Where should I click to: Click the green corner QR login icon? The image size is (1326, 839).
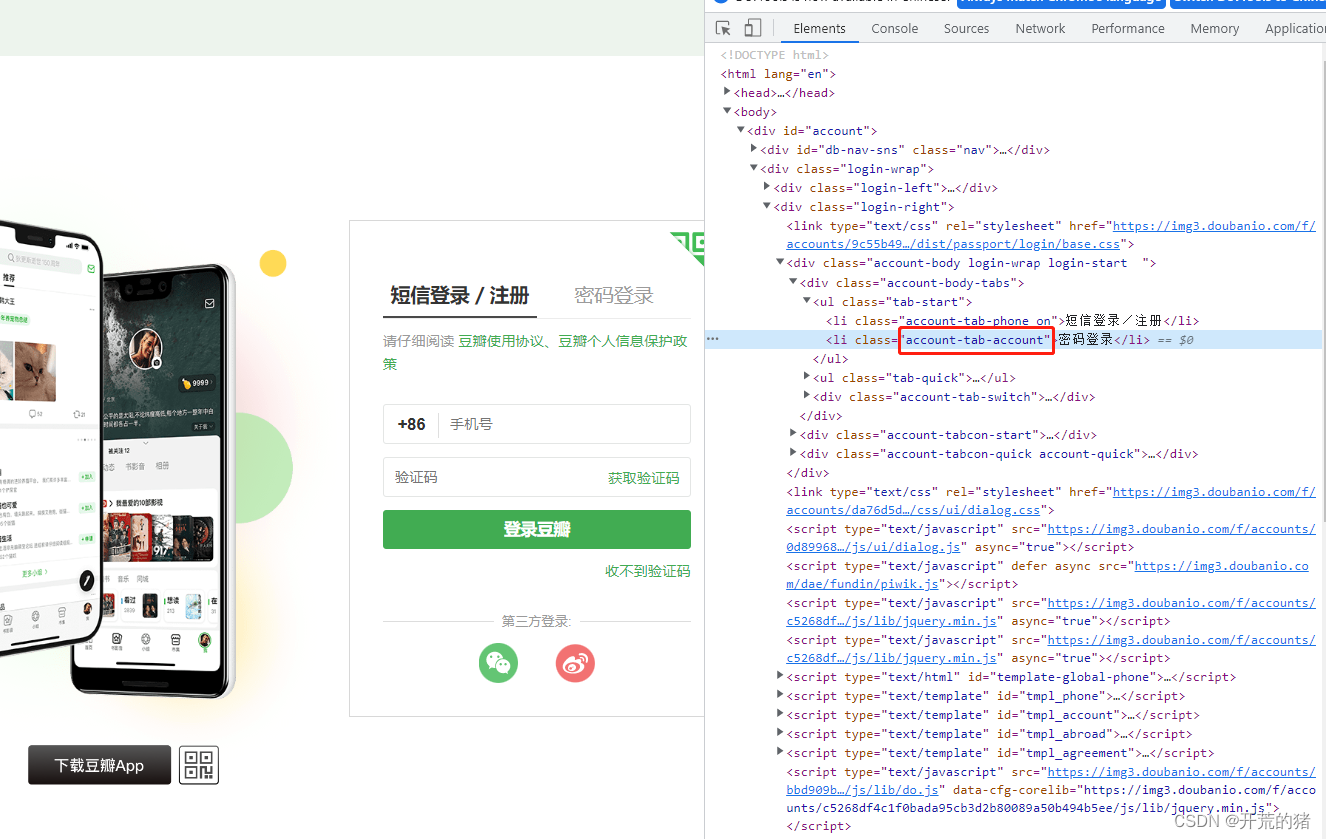pos(689,247)
